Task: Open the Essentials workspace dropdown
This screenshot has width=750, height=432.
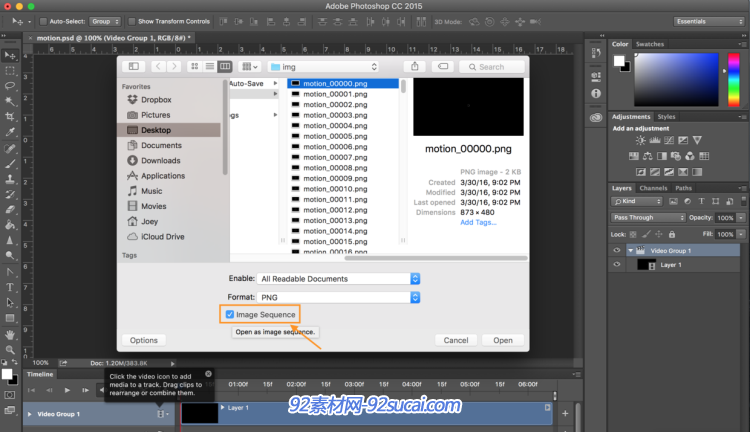Action: [709, 22]
